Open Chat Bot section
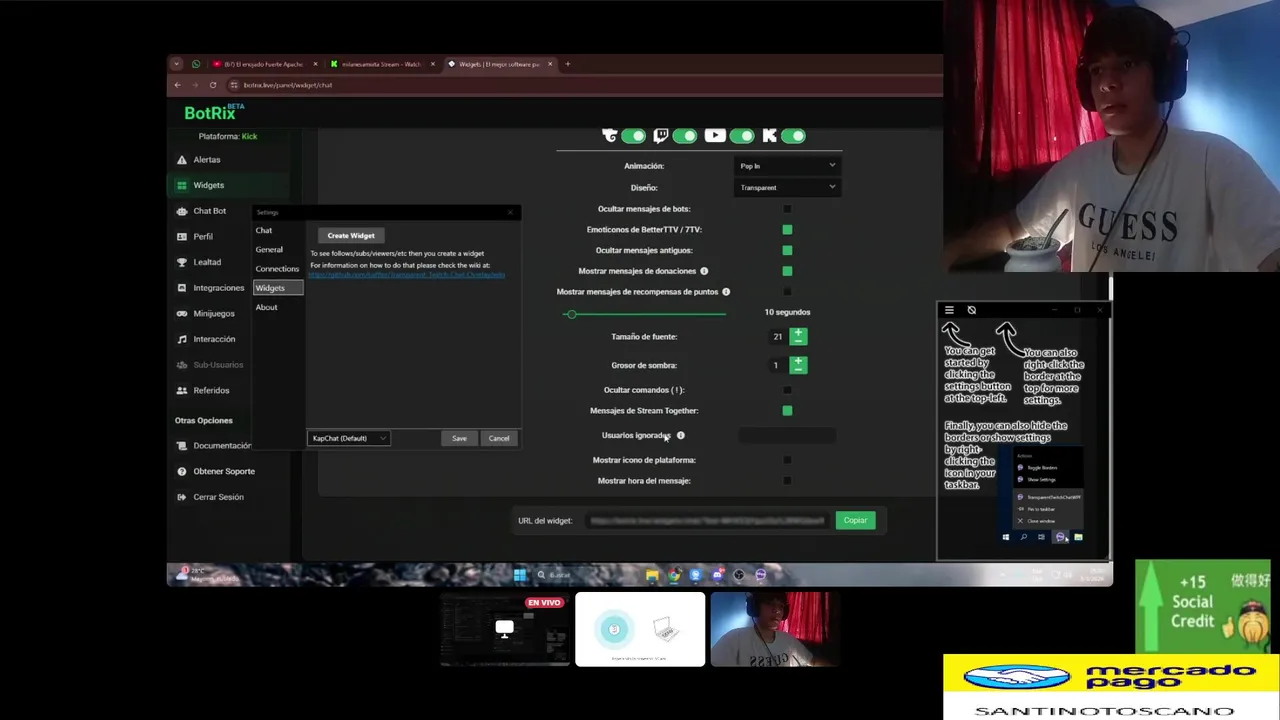 coord(209,211)
